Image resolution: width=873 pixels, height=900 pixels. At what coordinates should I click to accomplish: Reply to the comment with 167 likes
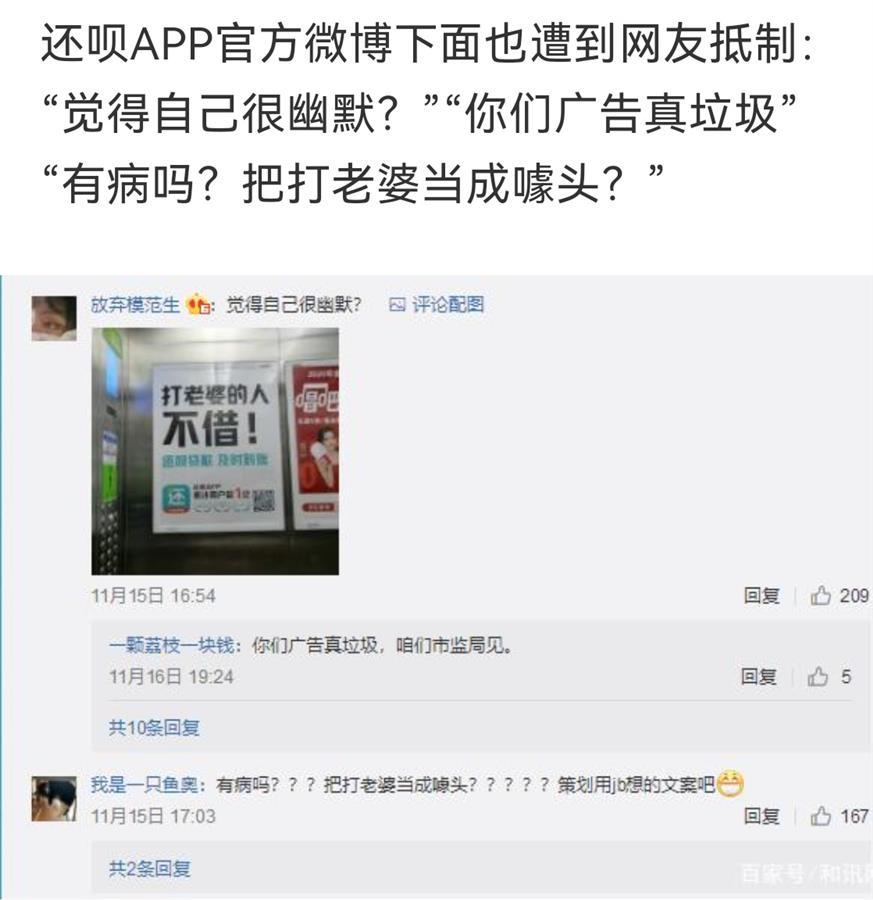tap(762, 816)
